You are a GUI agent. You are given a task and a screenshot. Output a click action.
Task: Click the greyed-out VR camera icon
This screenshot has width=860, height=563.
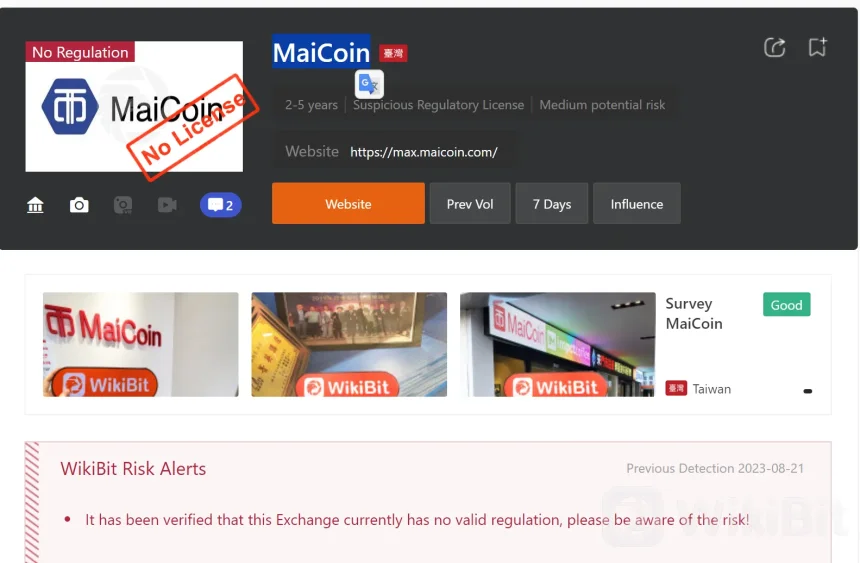[x=123, y=205]
